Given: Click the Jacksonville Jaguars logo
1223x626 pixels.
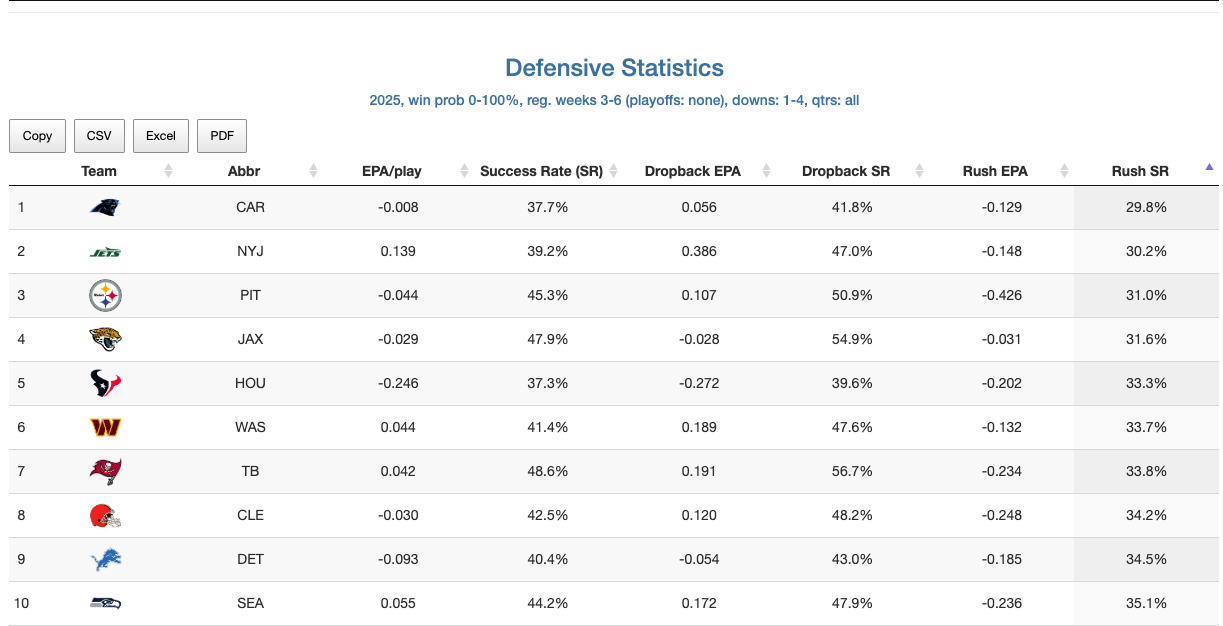Looking at the screenshot, I should click(105, 339).
